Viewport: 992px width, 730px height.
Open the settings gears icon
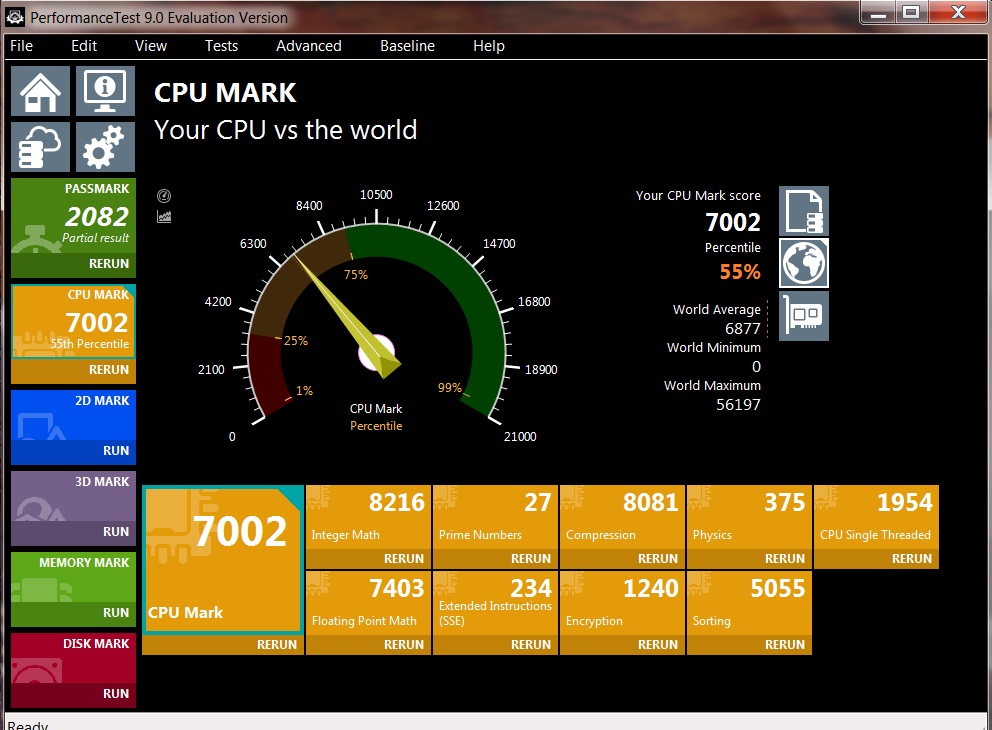(x=105, y=147)
